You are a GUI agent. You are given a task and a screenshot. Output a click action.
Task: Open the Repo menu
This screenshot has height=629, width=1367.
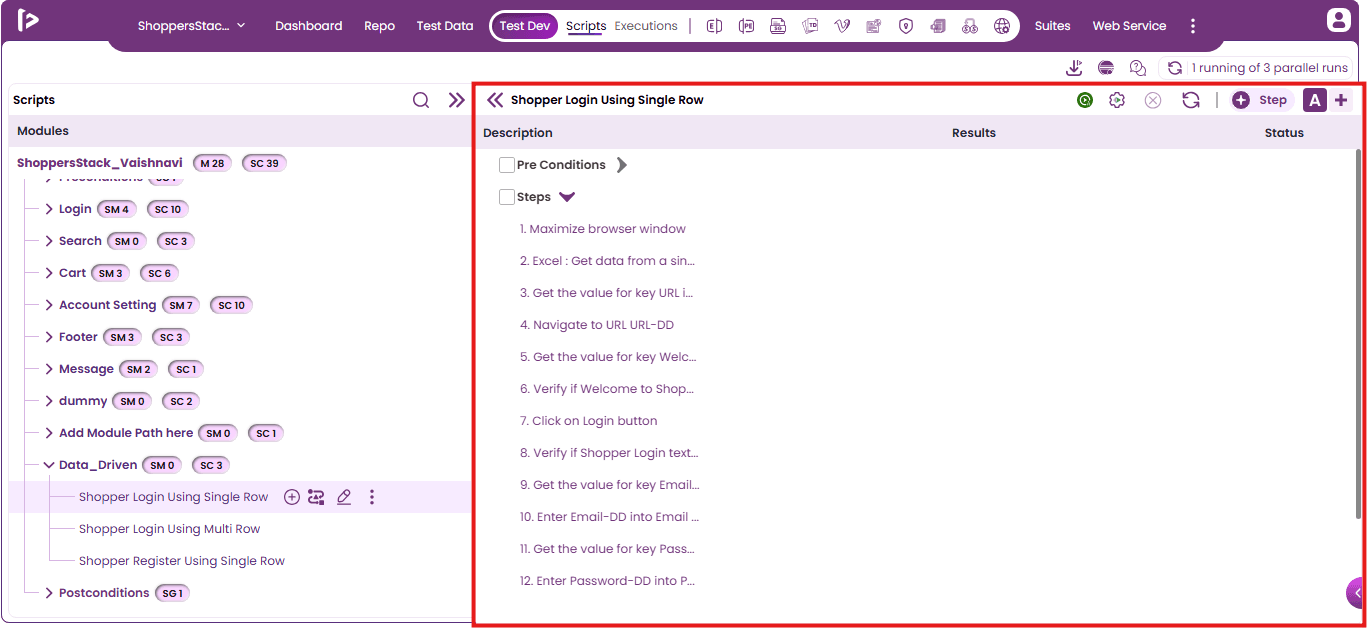click(x=380, y=26)
